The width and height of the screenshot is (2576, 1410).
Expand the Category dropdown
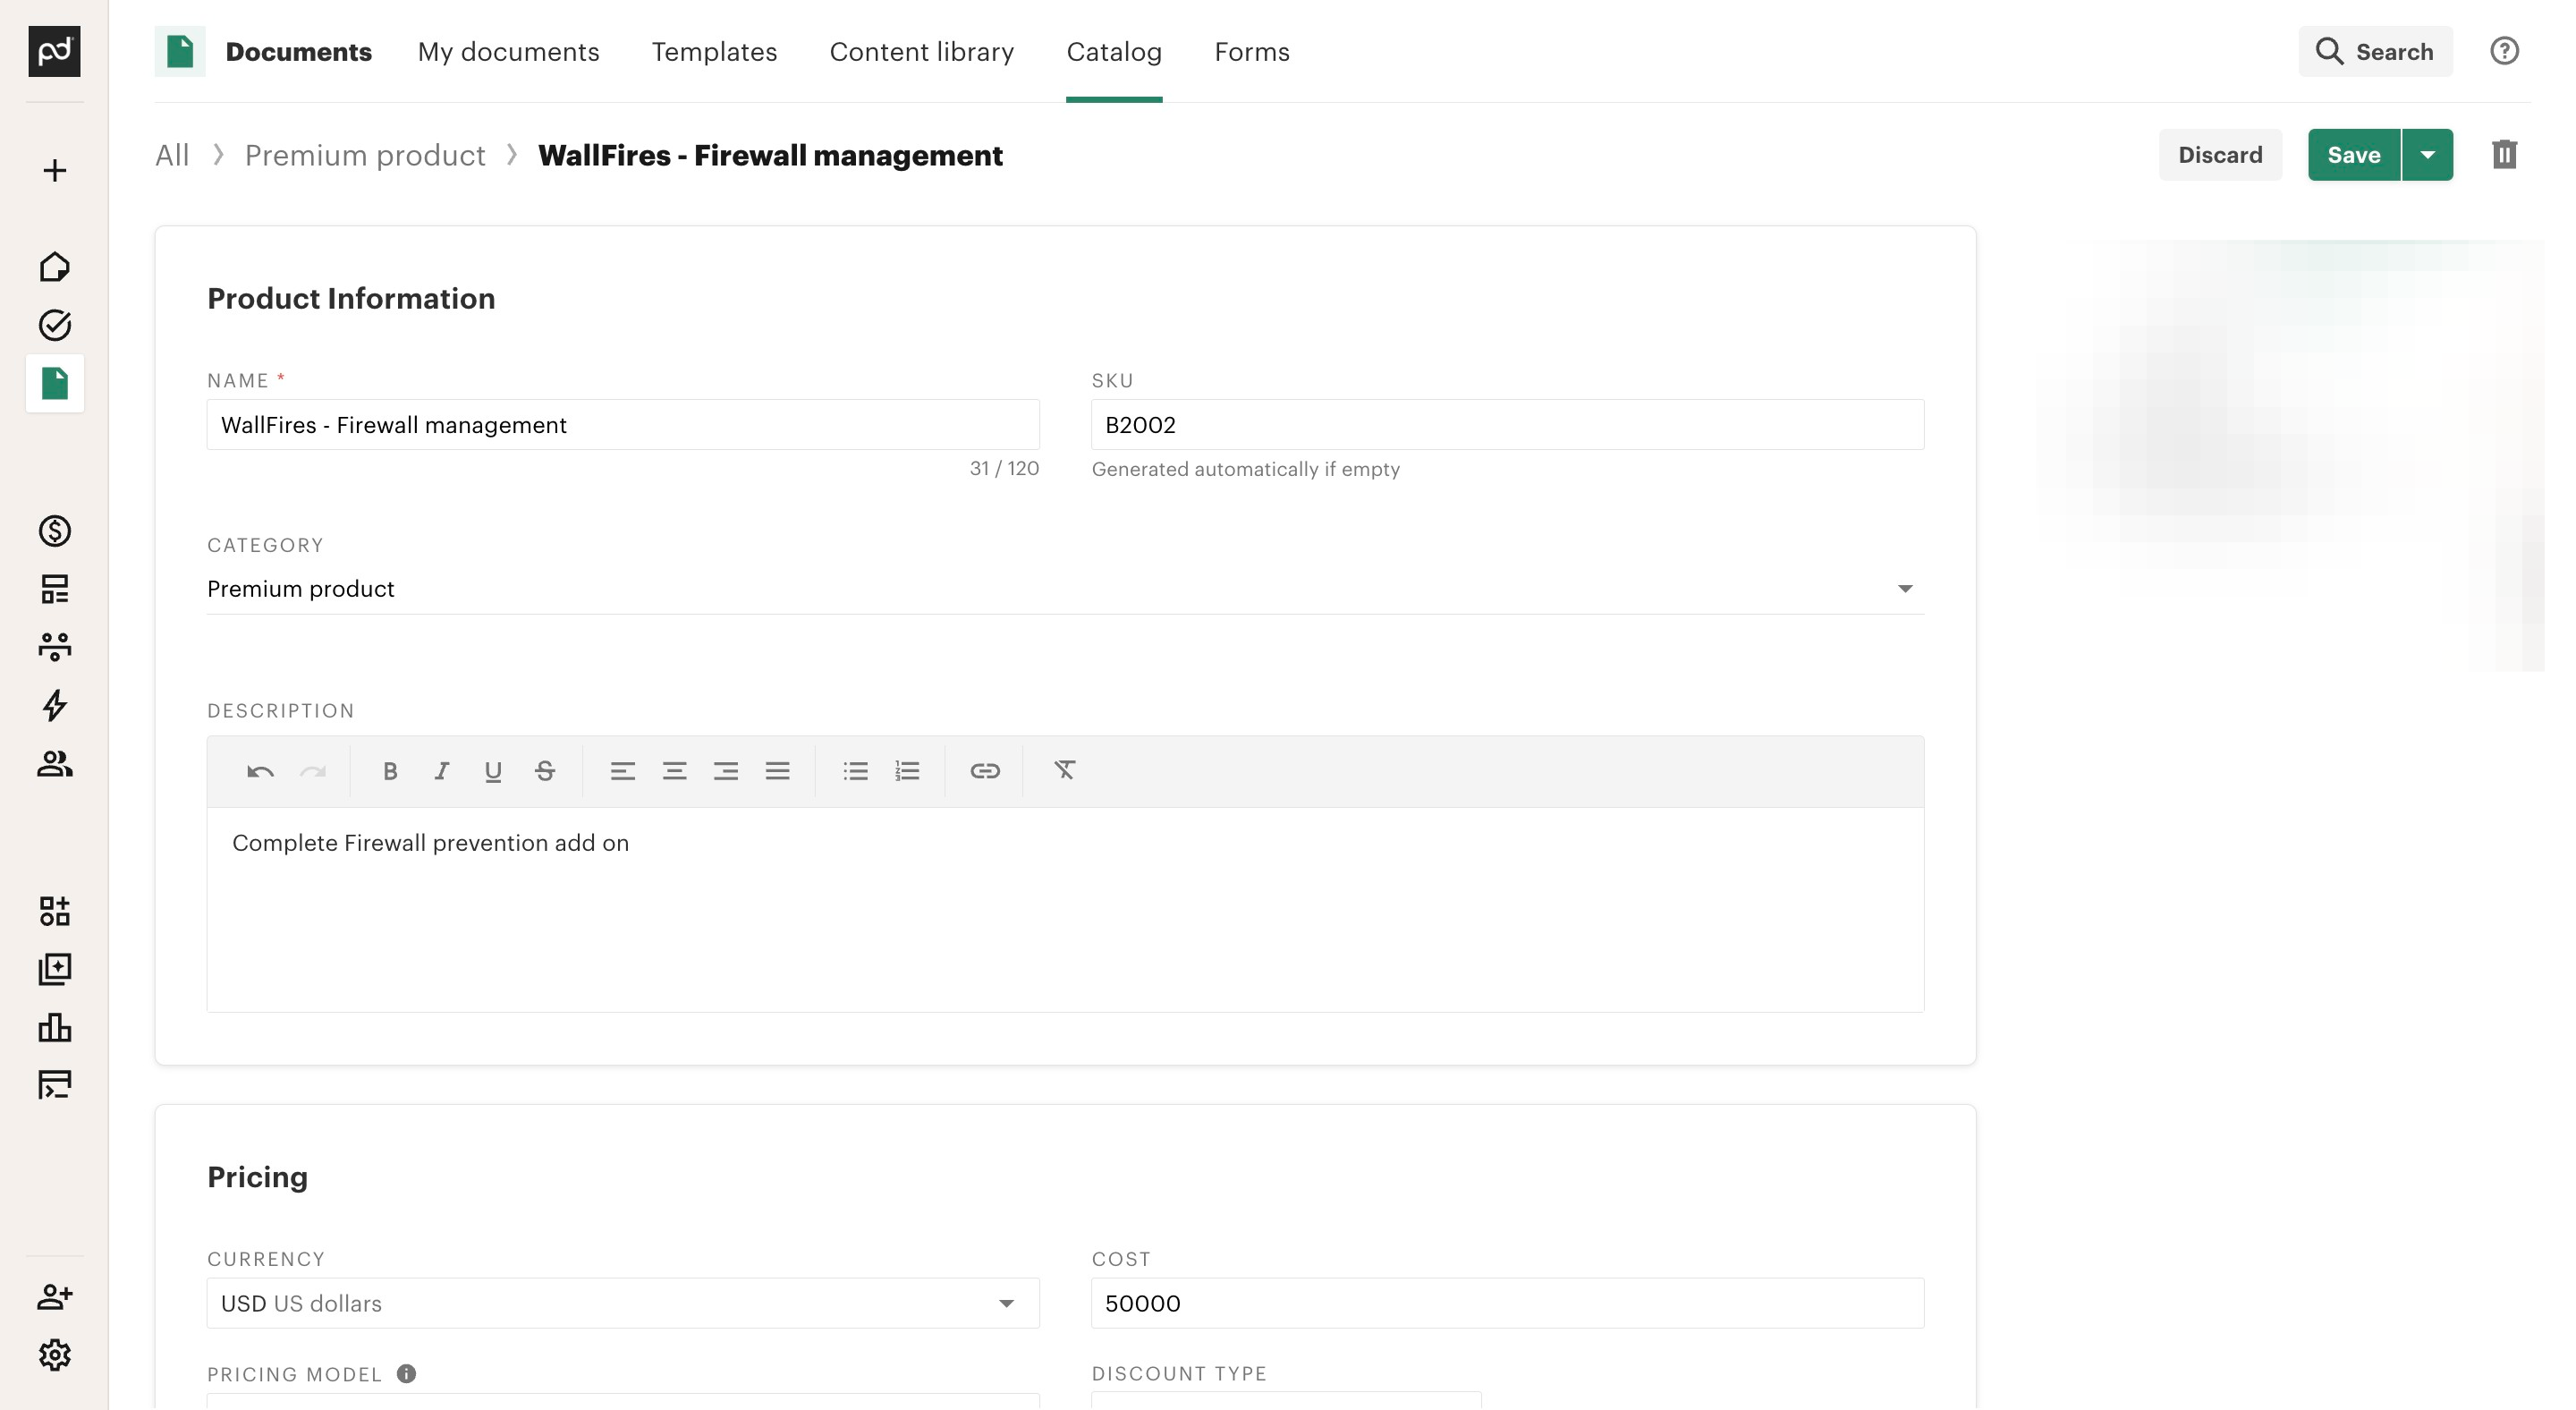click(x=1904, y=589)
